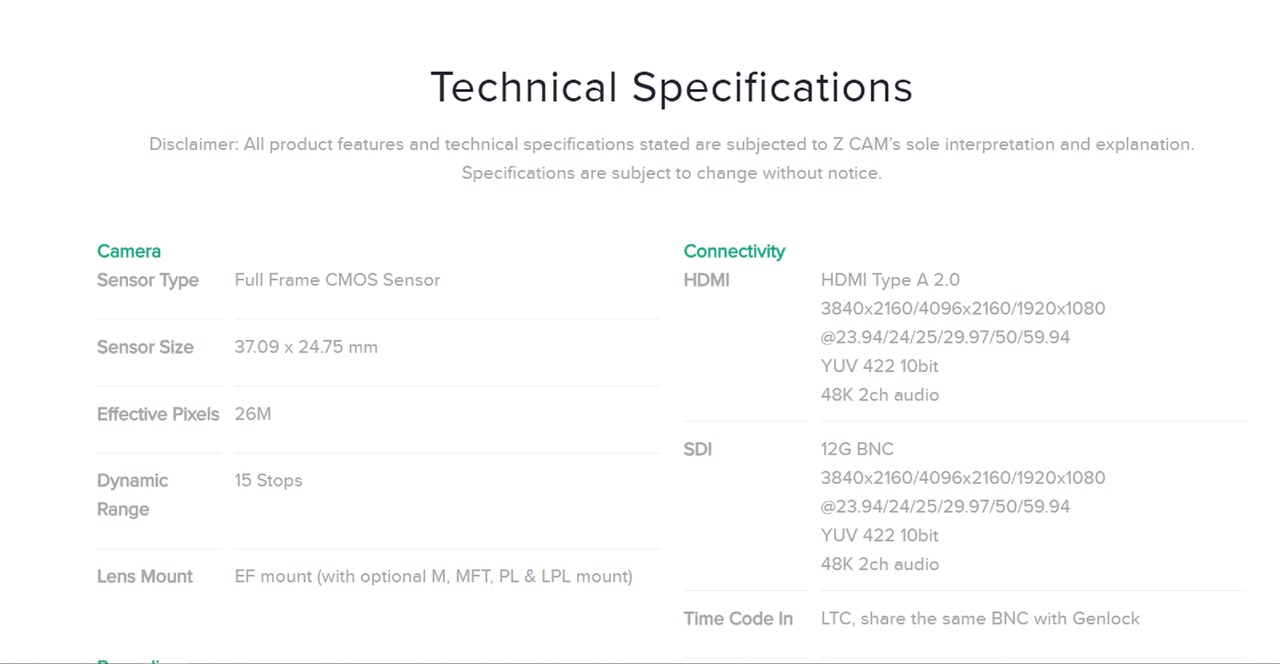1280x664 pixels.
Task: Click the SDI row label
Action: coord(698,449)
